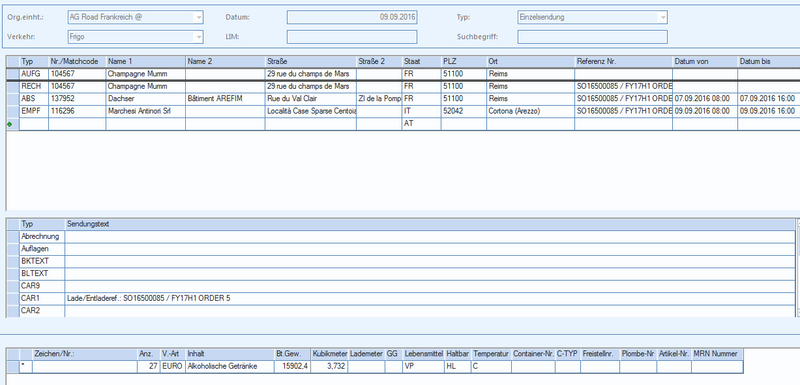Click HL in Haltbar column
This screenshot has height=385, width=800.
[458, 366]
